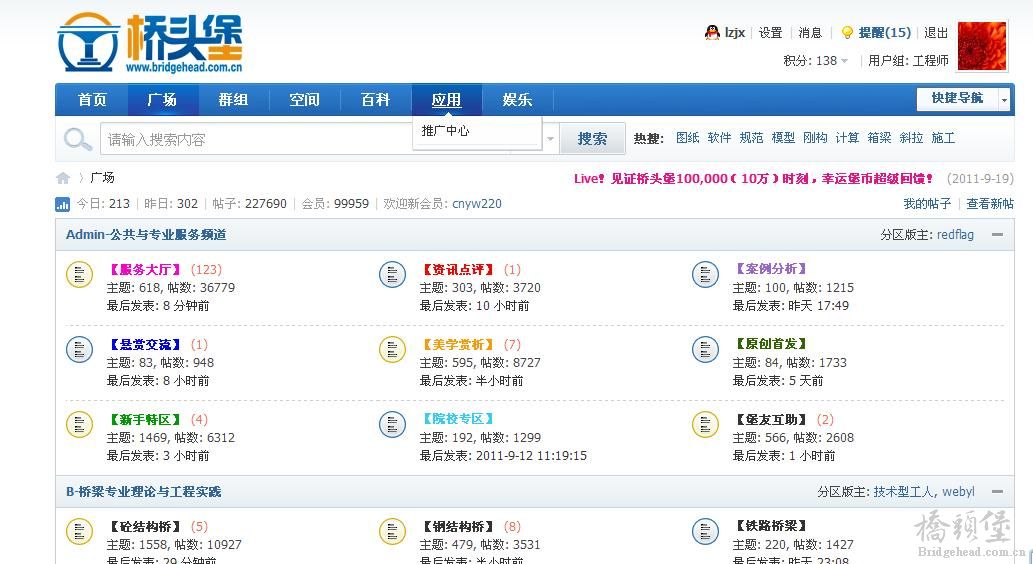1033x564 pixels.
Task: Open 设置 in the top bar
Action: point(770,32)
